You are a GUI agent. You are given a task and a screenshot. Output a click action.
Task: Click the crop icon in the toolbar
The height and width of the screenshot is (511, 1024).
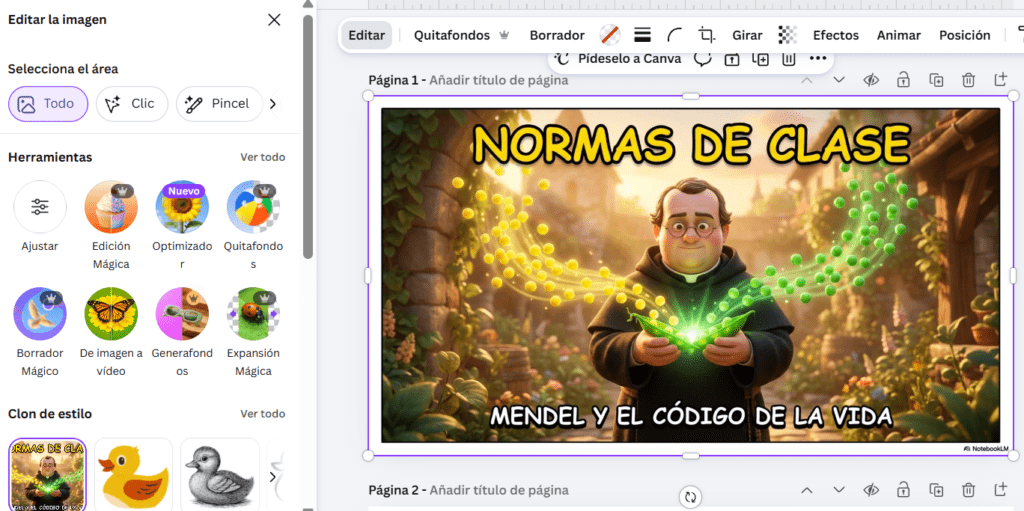coord(706,35)
